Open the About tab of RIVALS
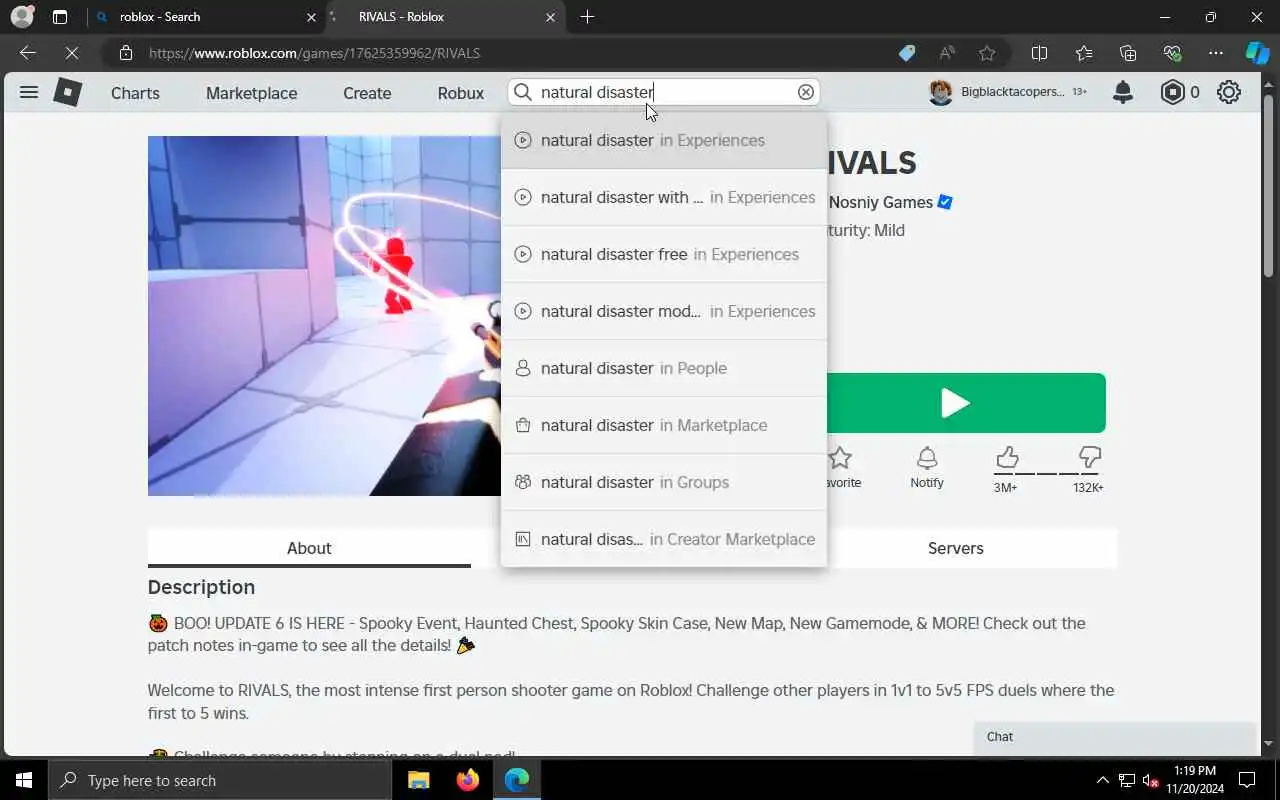Screen dimensions: 1280x800 (309, 548)
